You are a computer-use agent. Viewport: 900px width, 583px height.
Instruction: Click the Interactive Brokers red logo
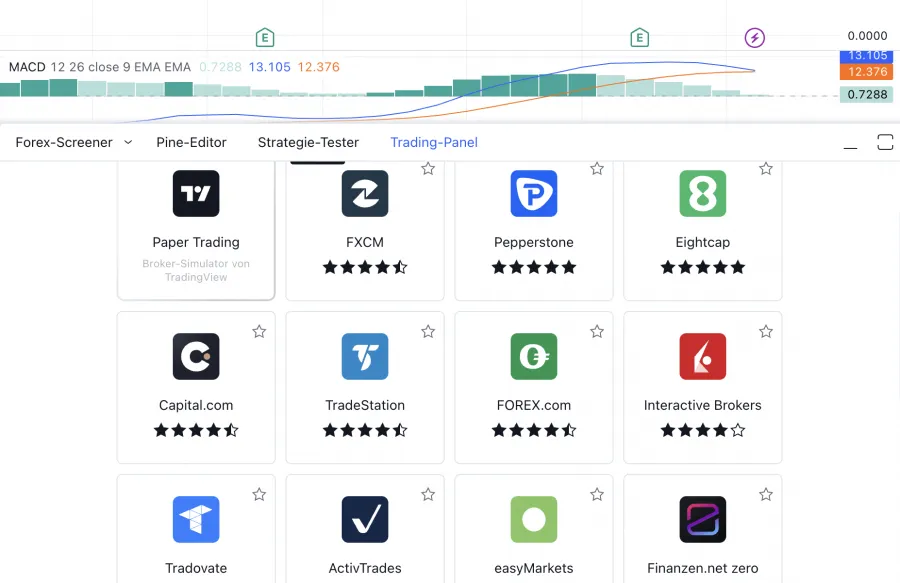click(703, 357)
